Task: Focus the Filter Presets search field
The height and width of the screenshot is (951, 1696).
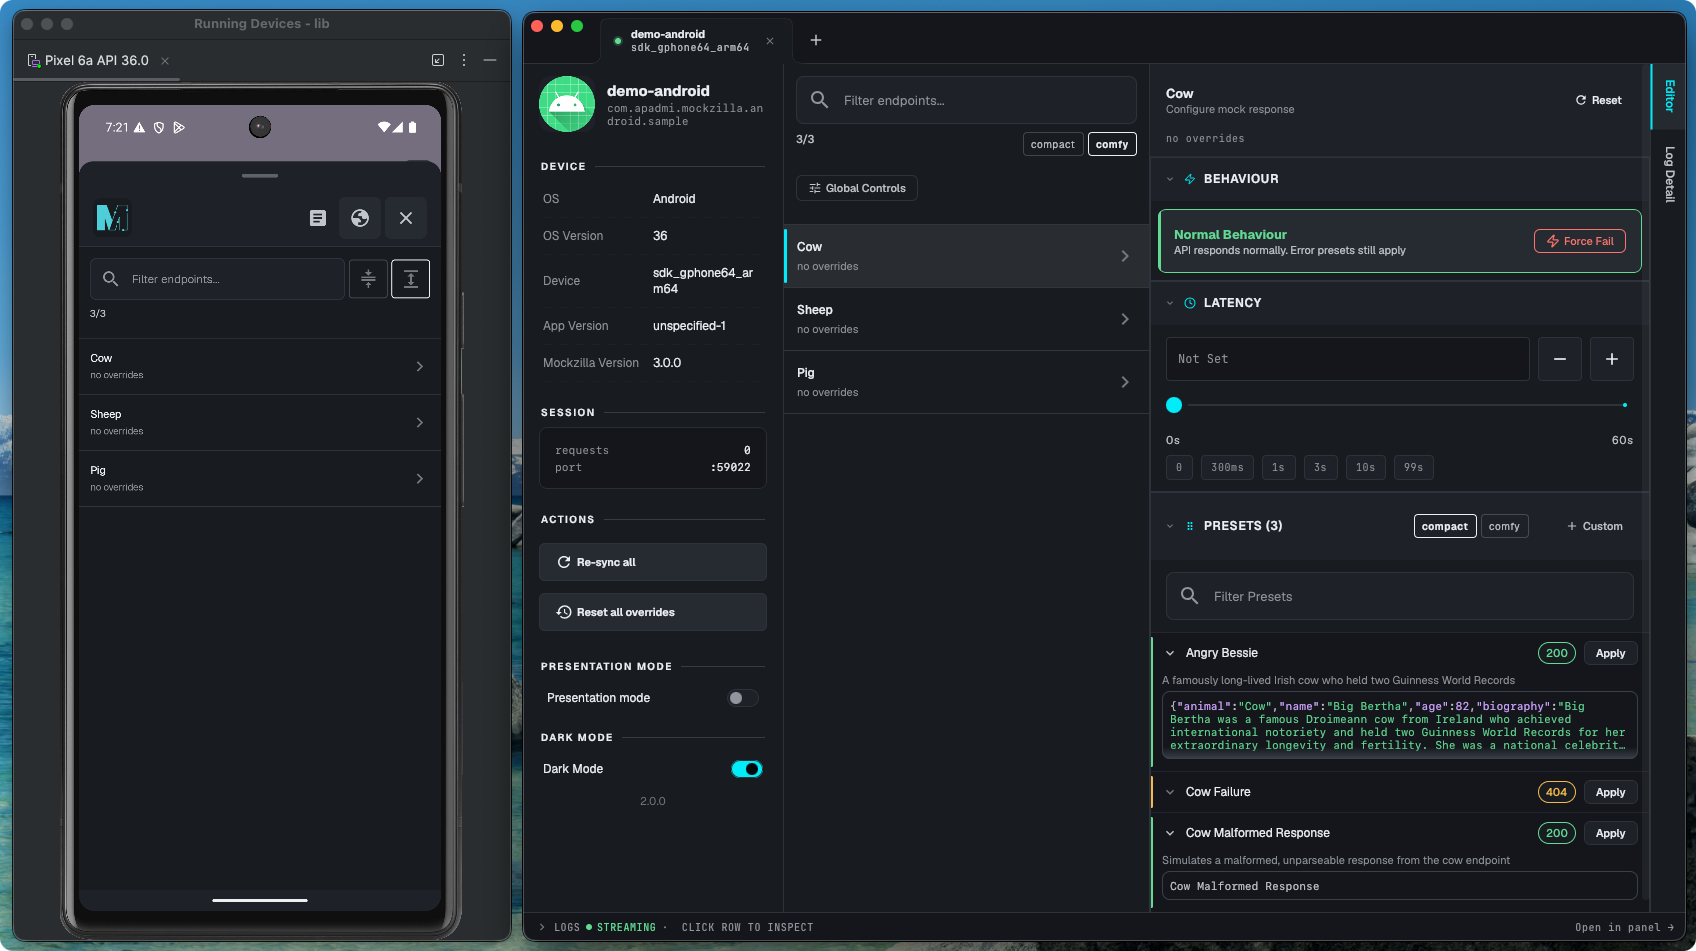Action: pyautogui.click(x=1400, y=596)
